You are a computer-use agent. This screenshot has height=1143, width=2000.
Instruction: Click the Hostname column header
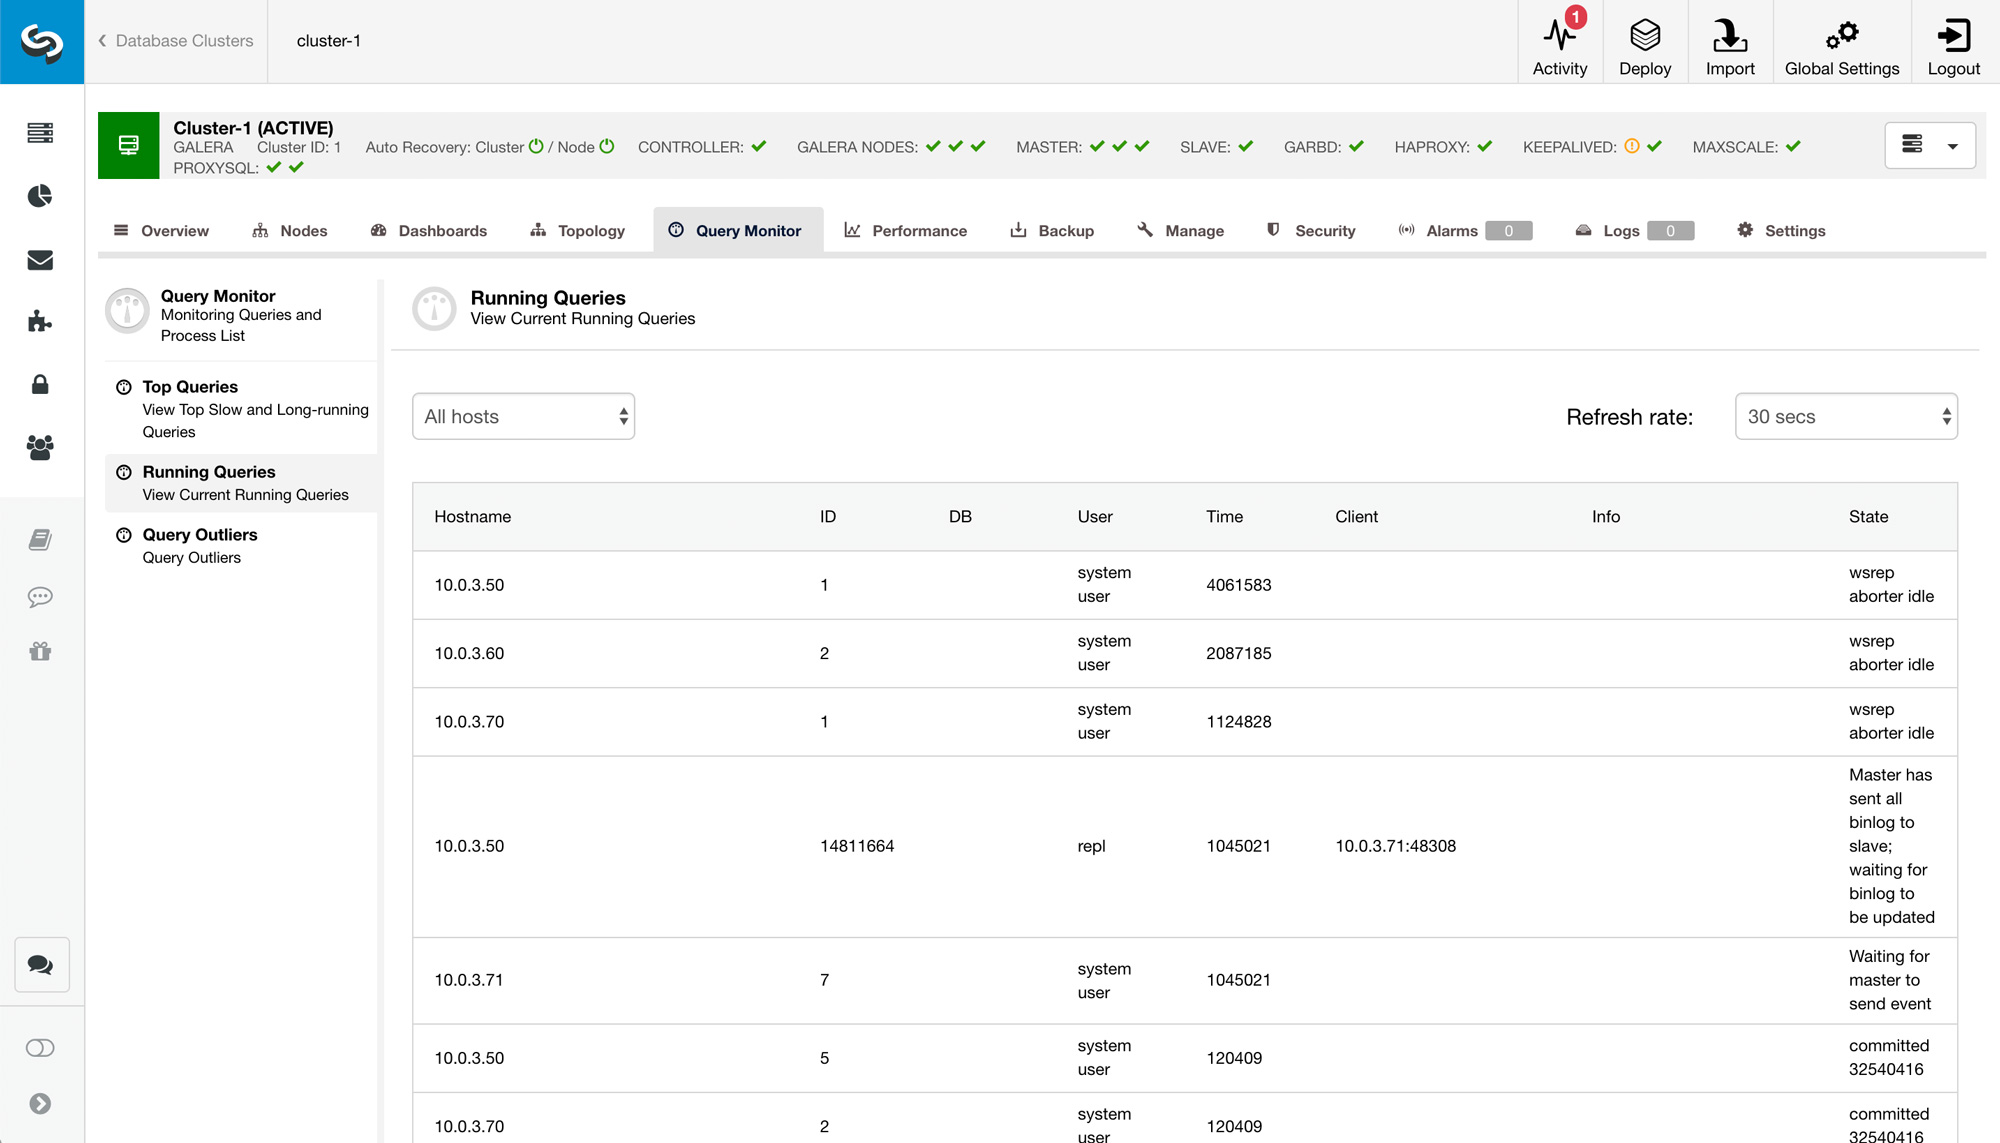click(x=472, y=517)
